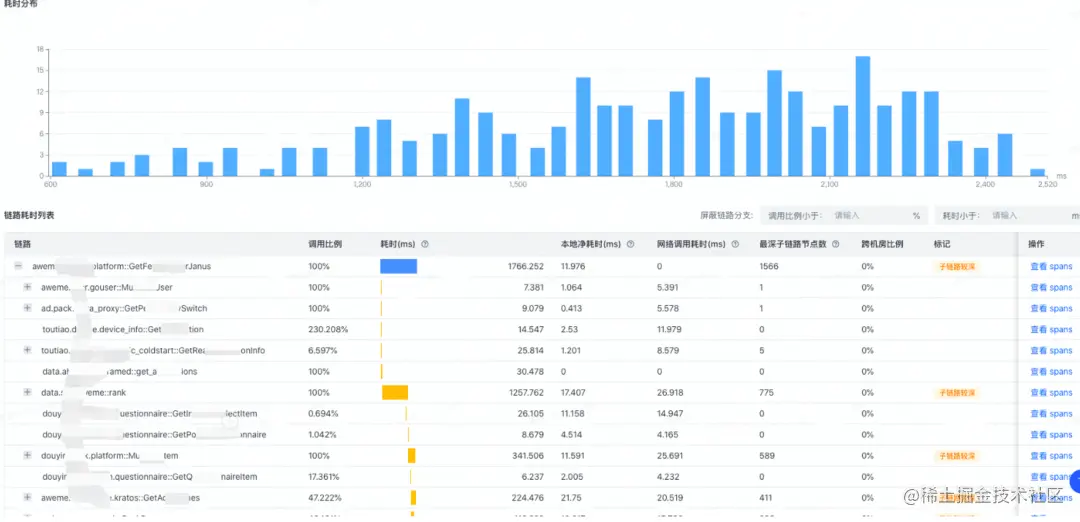The width and height of the screenshot is (1080, 522).
Task: Expand the kratos::GetAc...es row
Action: (x=28, y=497)
